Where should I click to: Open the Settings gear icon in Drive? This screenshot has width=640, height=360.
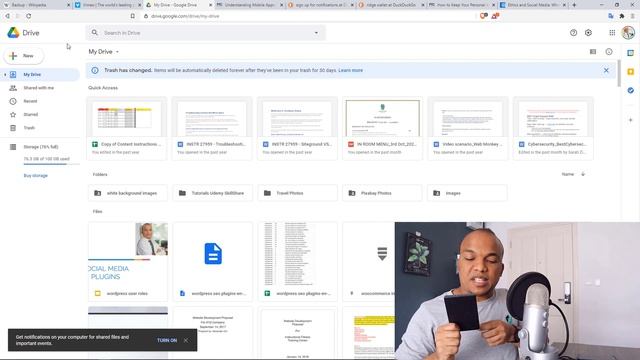coord(588,33)
